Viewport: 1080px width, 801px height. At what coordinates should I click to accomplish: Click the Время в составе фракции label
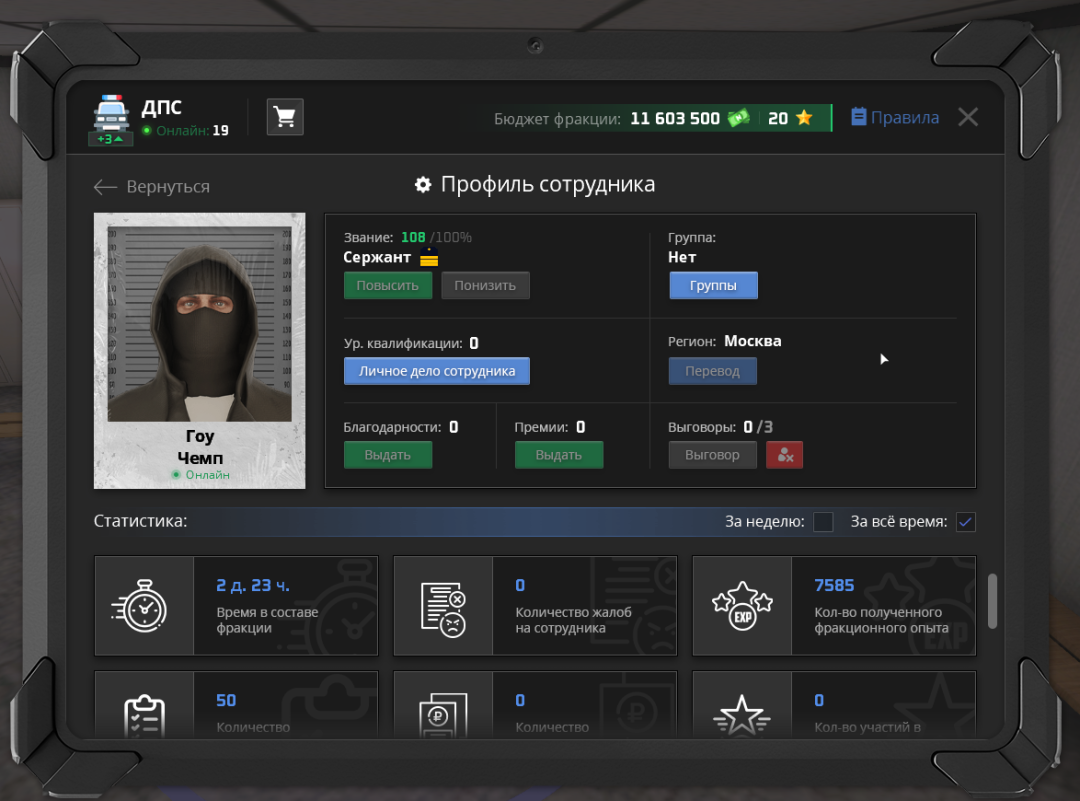pyautogui.click(x=267, y=620)
